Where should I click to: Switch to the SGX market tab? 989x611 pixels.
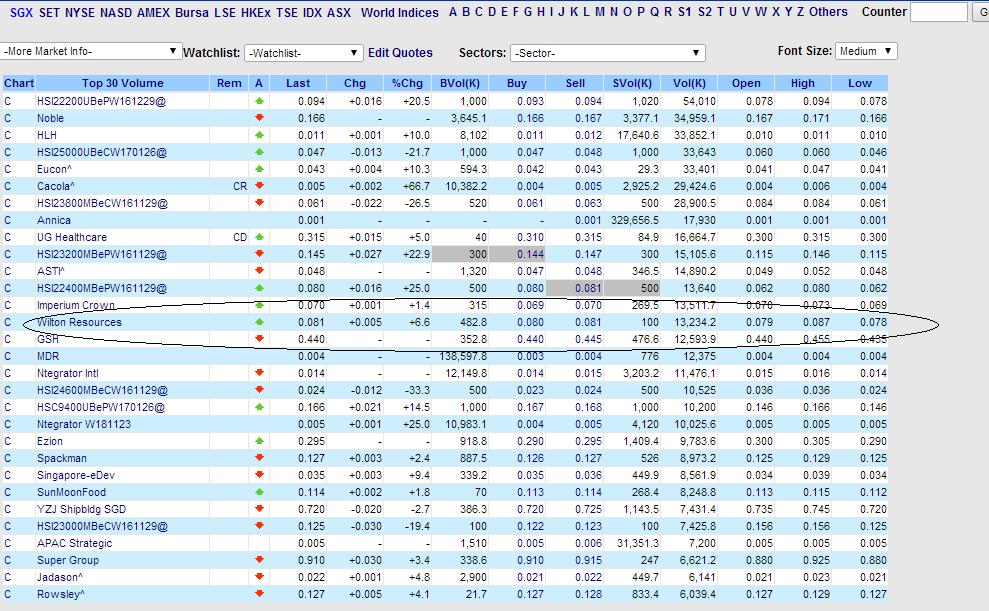pos(21,13)
